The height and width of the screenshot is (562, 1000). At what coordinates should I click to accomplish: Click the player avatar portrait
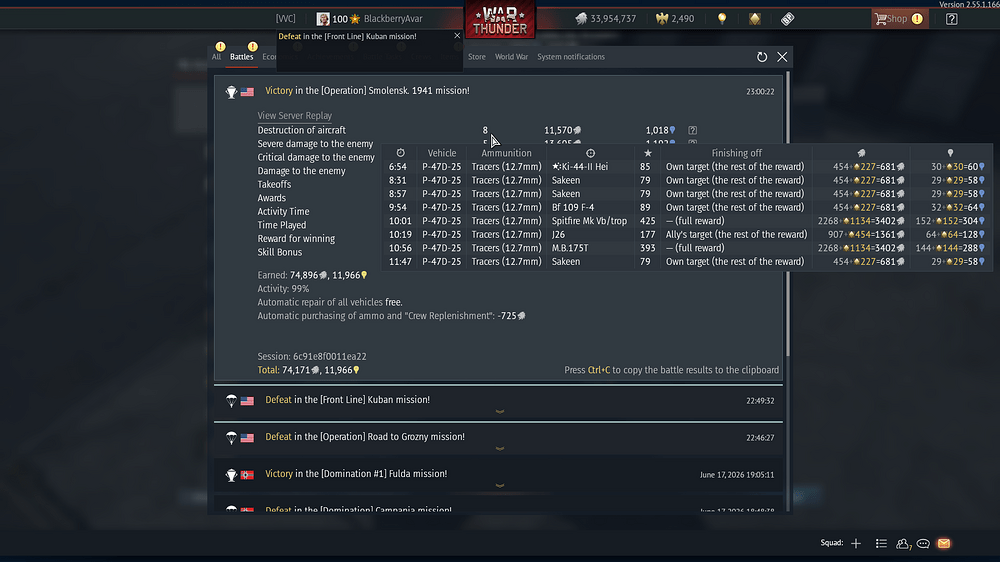[x=323, y=18]
